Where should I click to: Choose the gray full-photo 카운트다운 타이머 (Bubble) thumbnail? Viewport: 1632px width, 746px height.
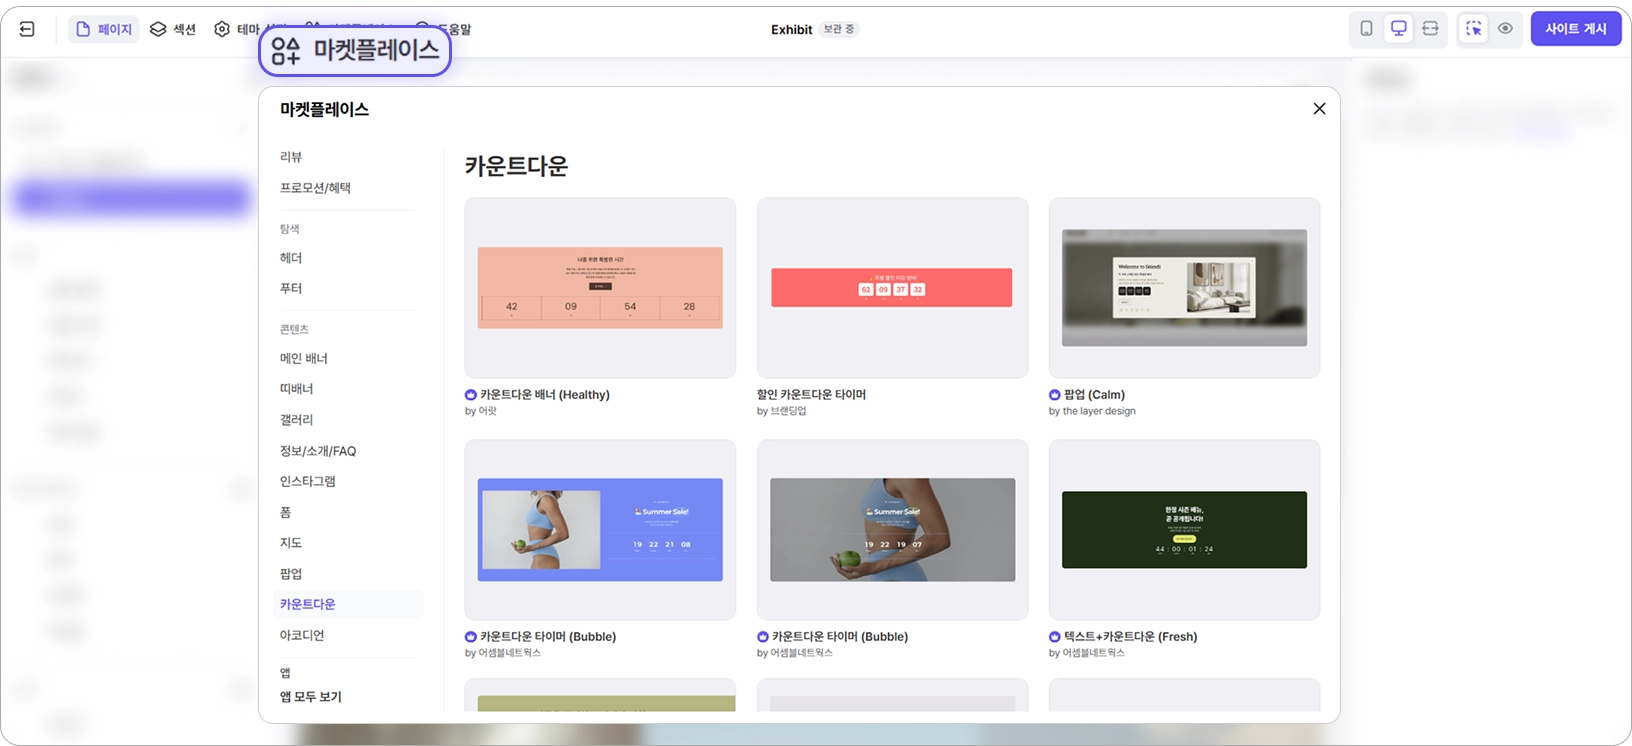click(x=892, y=530)
